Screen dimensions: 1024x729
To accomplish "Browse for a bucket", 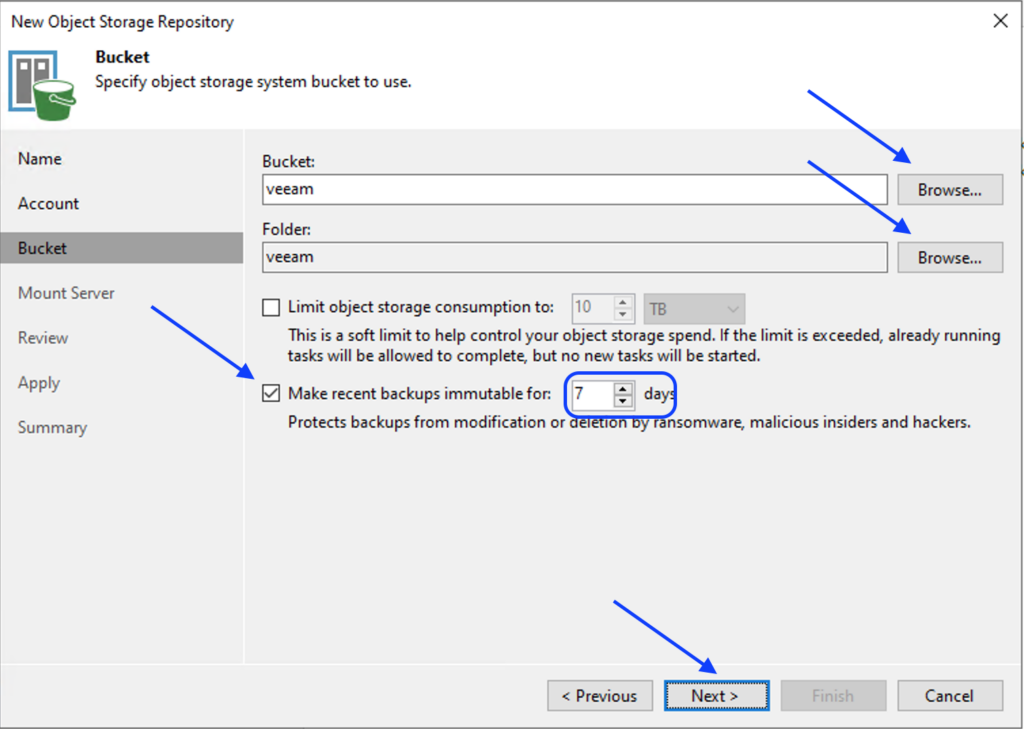I will coord(949,190).
